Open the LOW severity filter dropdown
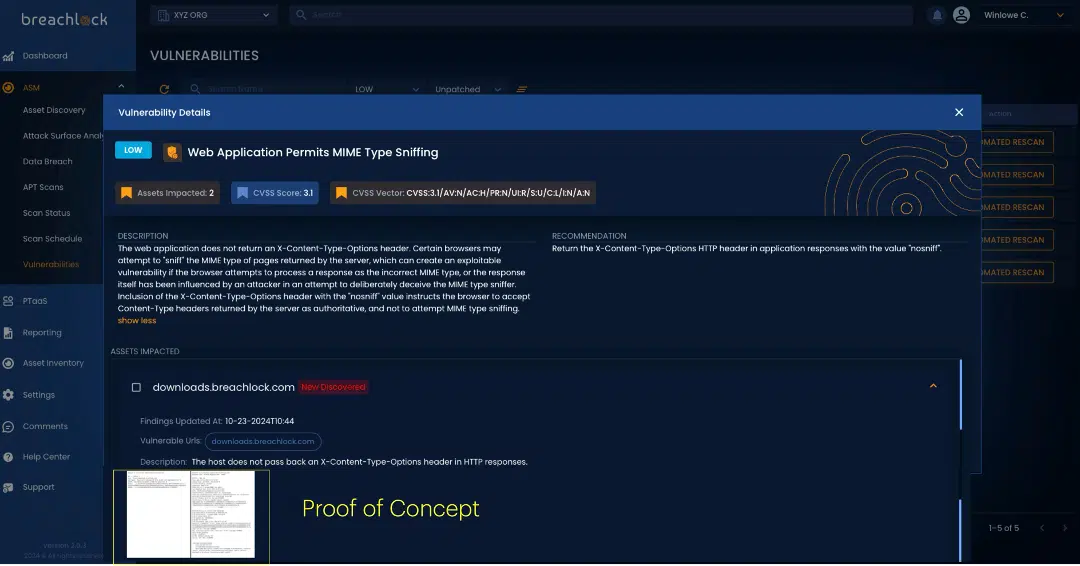1080x566 pixels. [386, 90]
